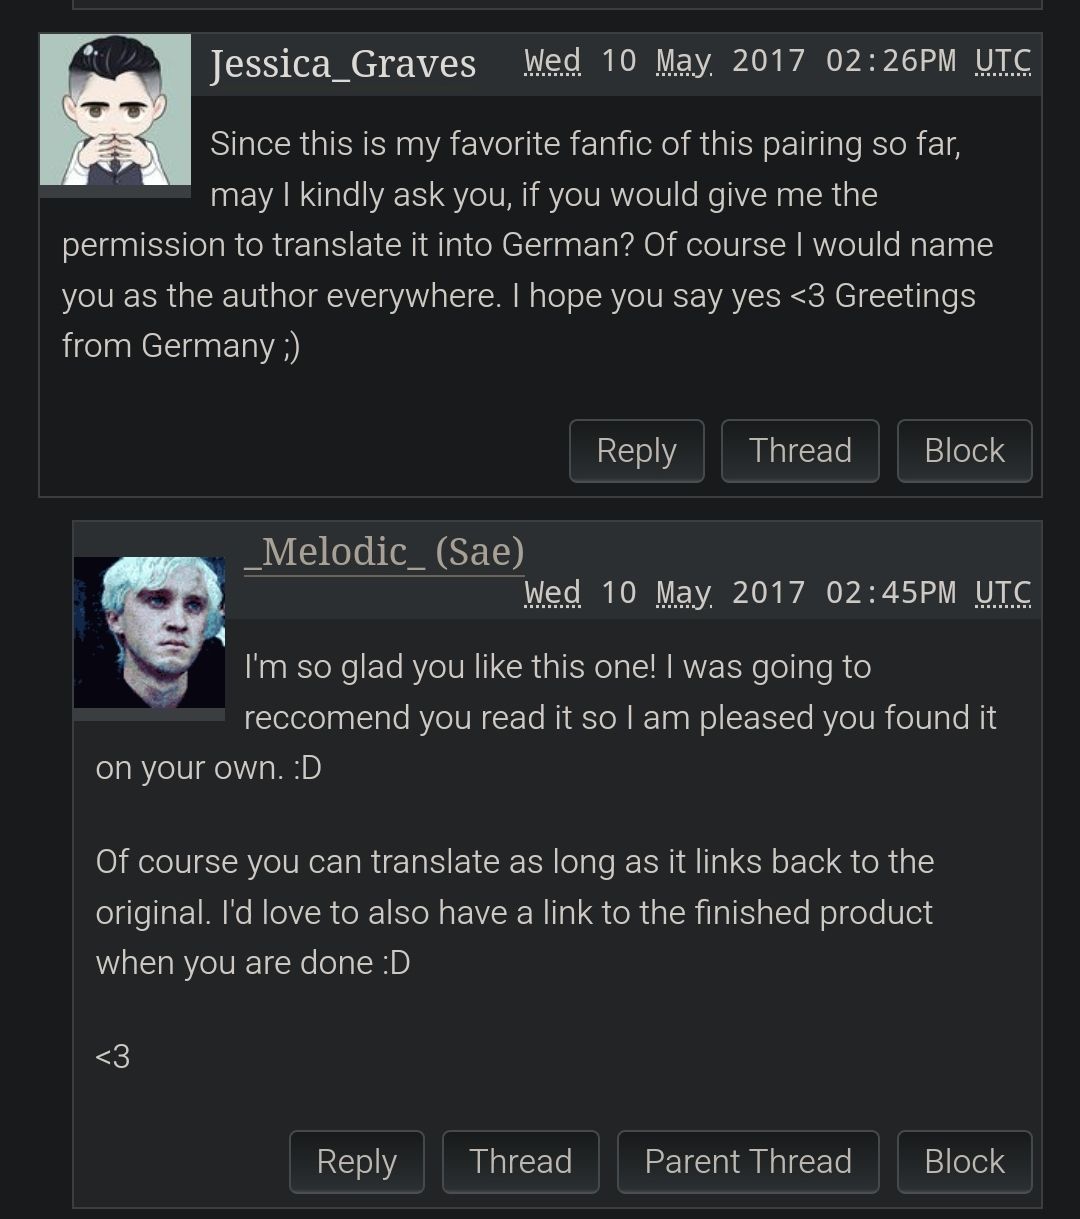The width and height of the screenshot is (1080, 1219).
Task: Click the UTC abbreviation at 02:45PM
Action: point(1003,593)
